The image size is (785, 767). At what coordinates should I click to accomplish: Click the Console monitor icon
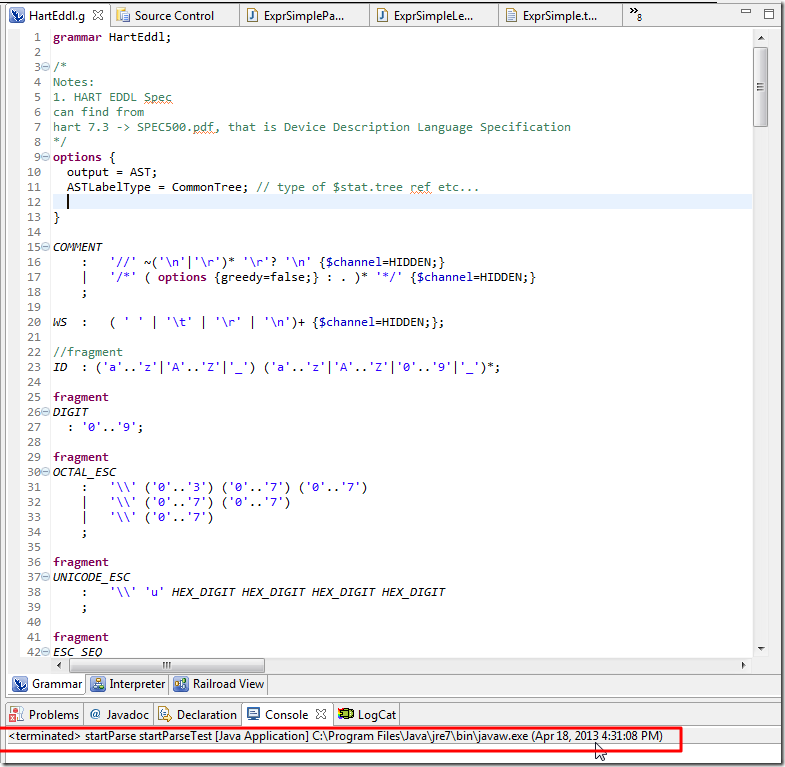(x=253, y=714)
